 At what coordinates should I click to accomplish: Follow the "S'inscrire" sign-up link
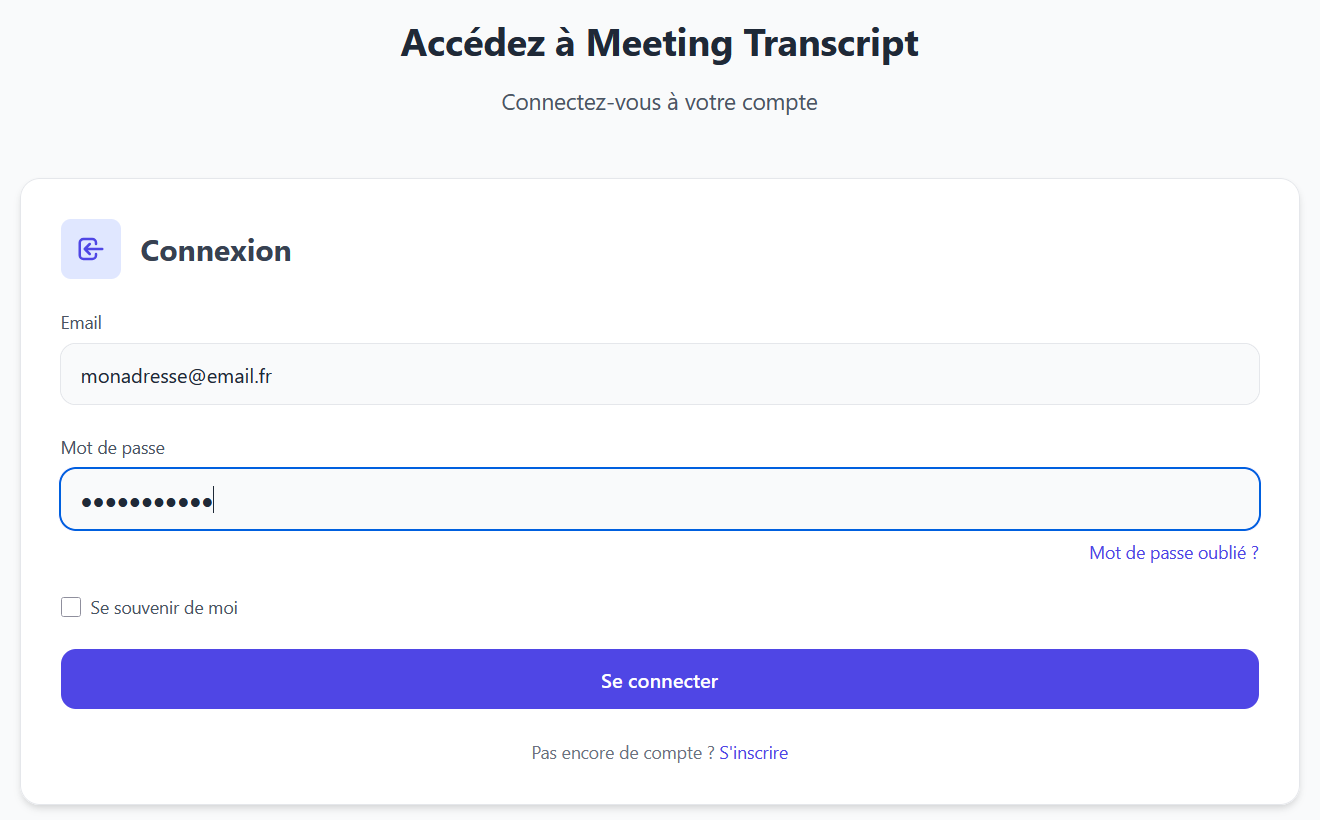pos(753,753)
